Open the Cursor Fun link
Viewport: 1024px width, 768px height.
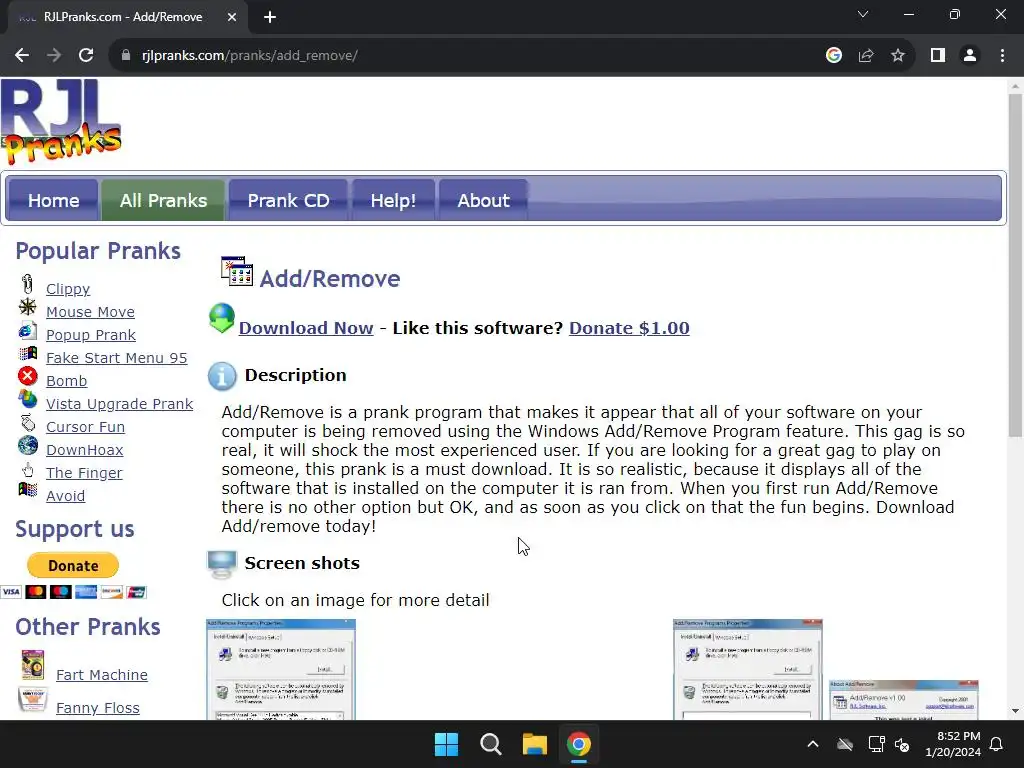pos(86,427)
